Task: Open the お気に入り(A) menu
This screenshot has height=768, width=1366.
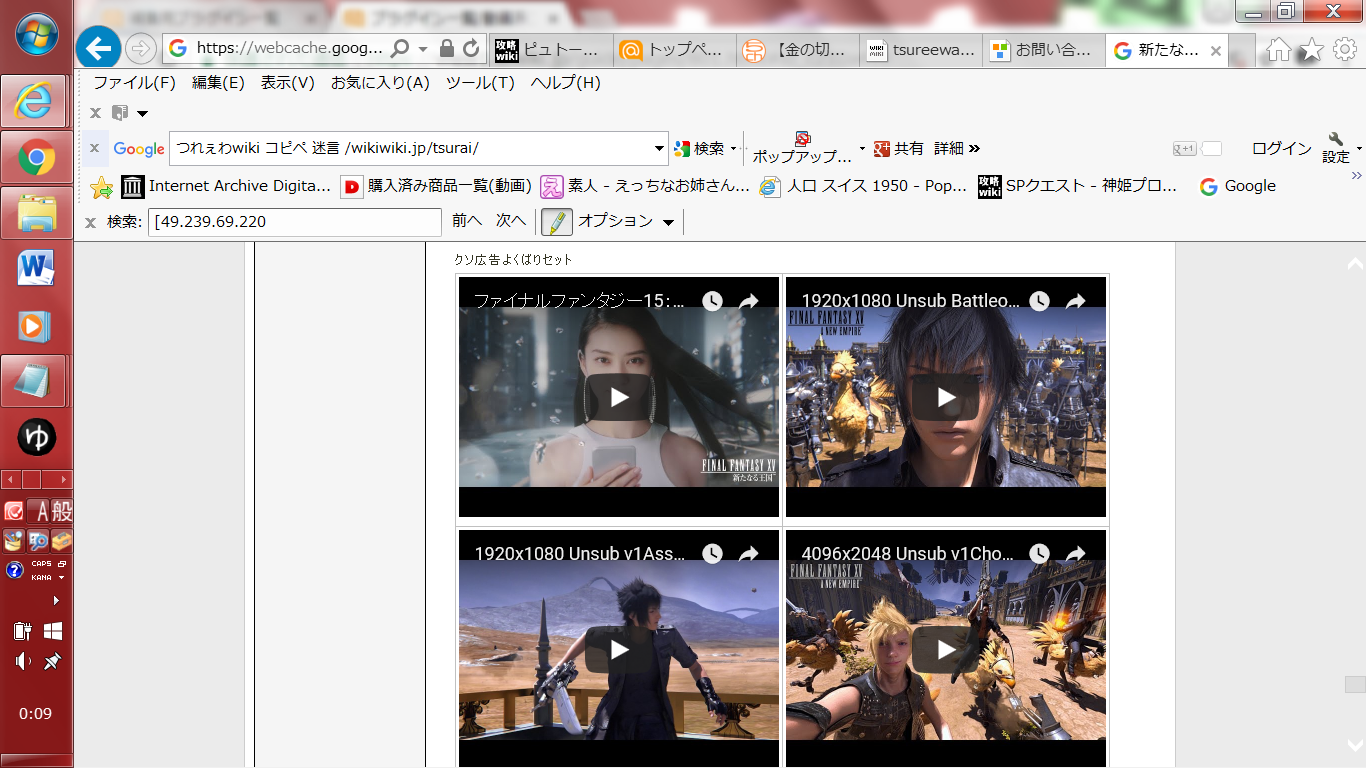Action: (380, 83)
